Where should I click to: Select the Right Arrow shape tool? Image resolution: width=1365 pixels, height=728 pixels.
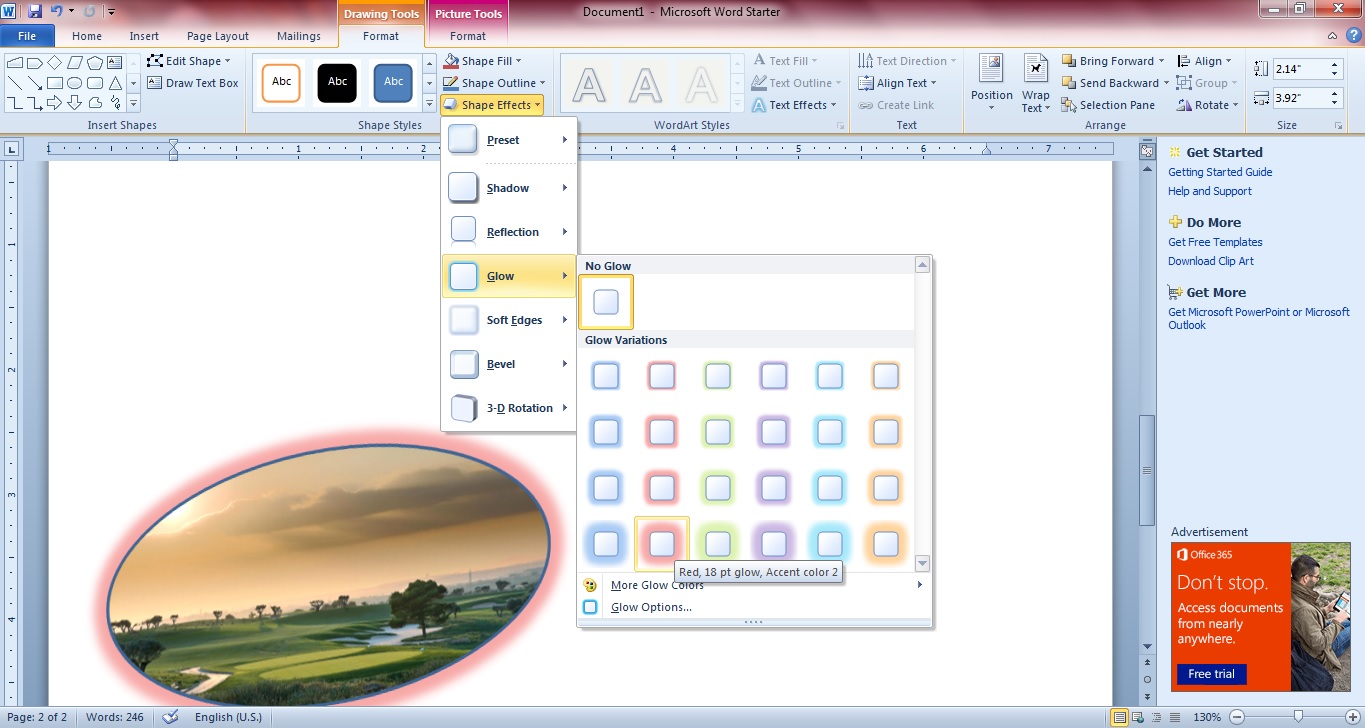pos(54,101)
